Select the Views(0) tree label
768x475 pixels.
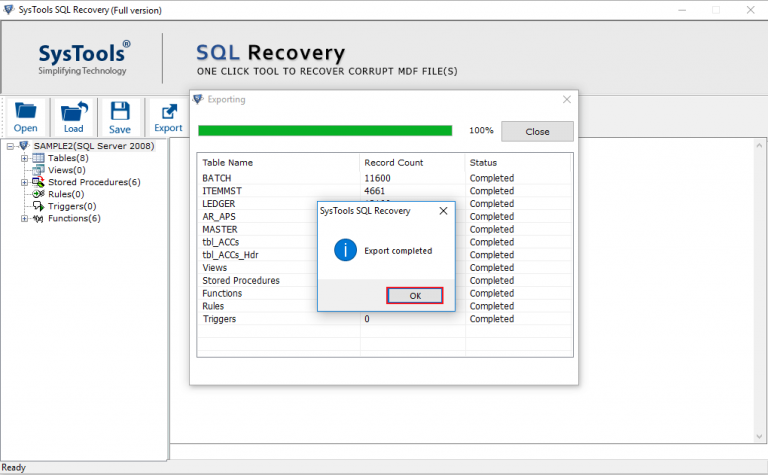pos(67,170)
